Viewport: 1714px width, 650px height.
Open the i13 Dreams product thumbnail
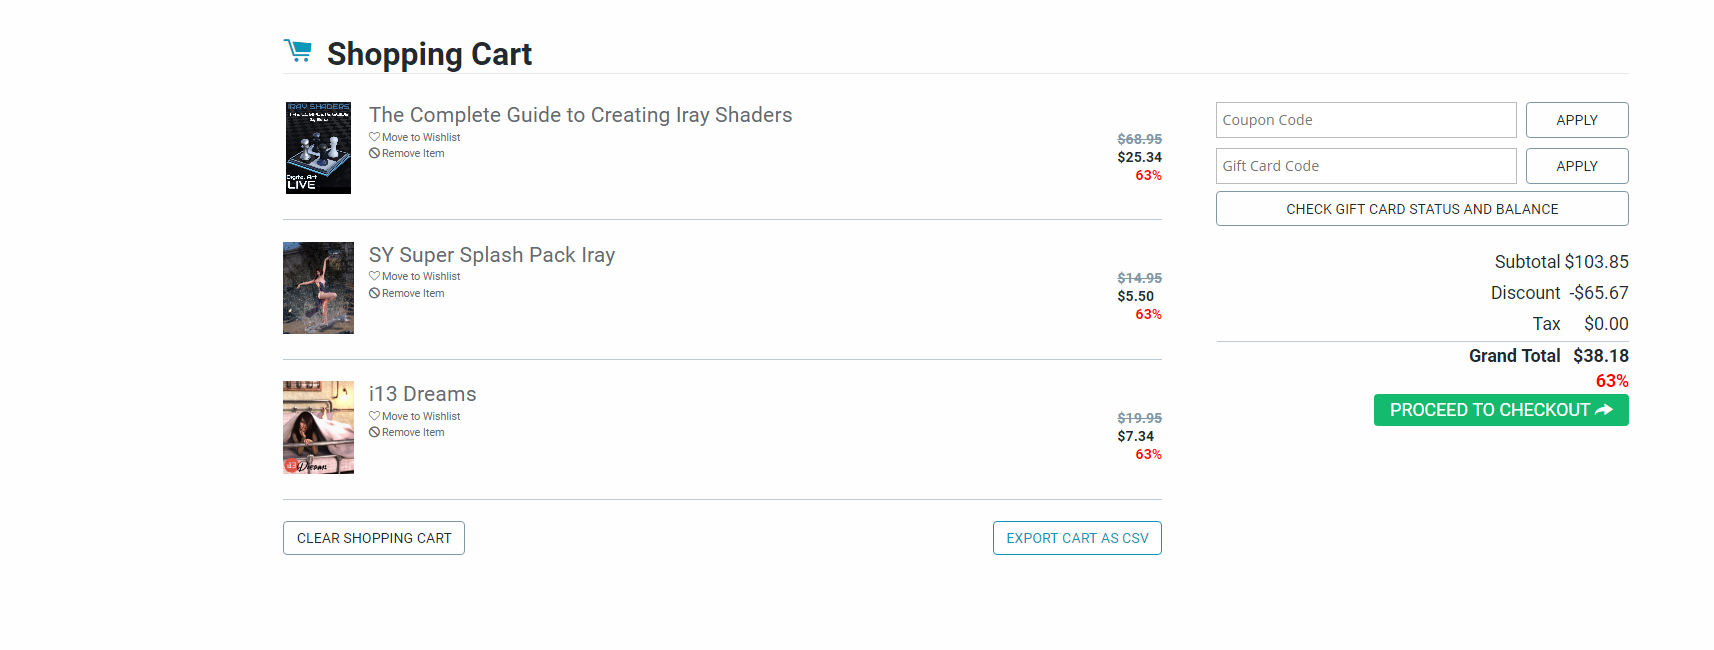click(x=318, y=427)
